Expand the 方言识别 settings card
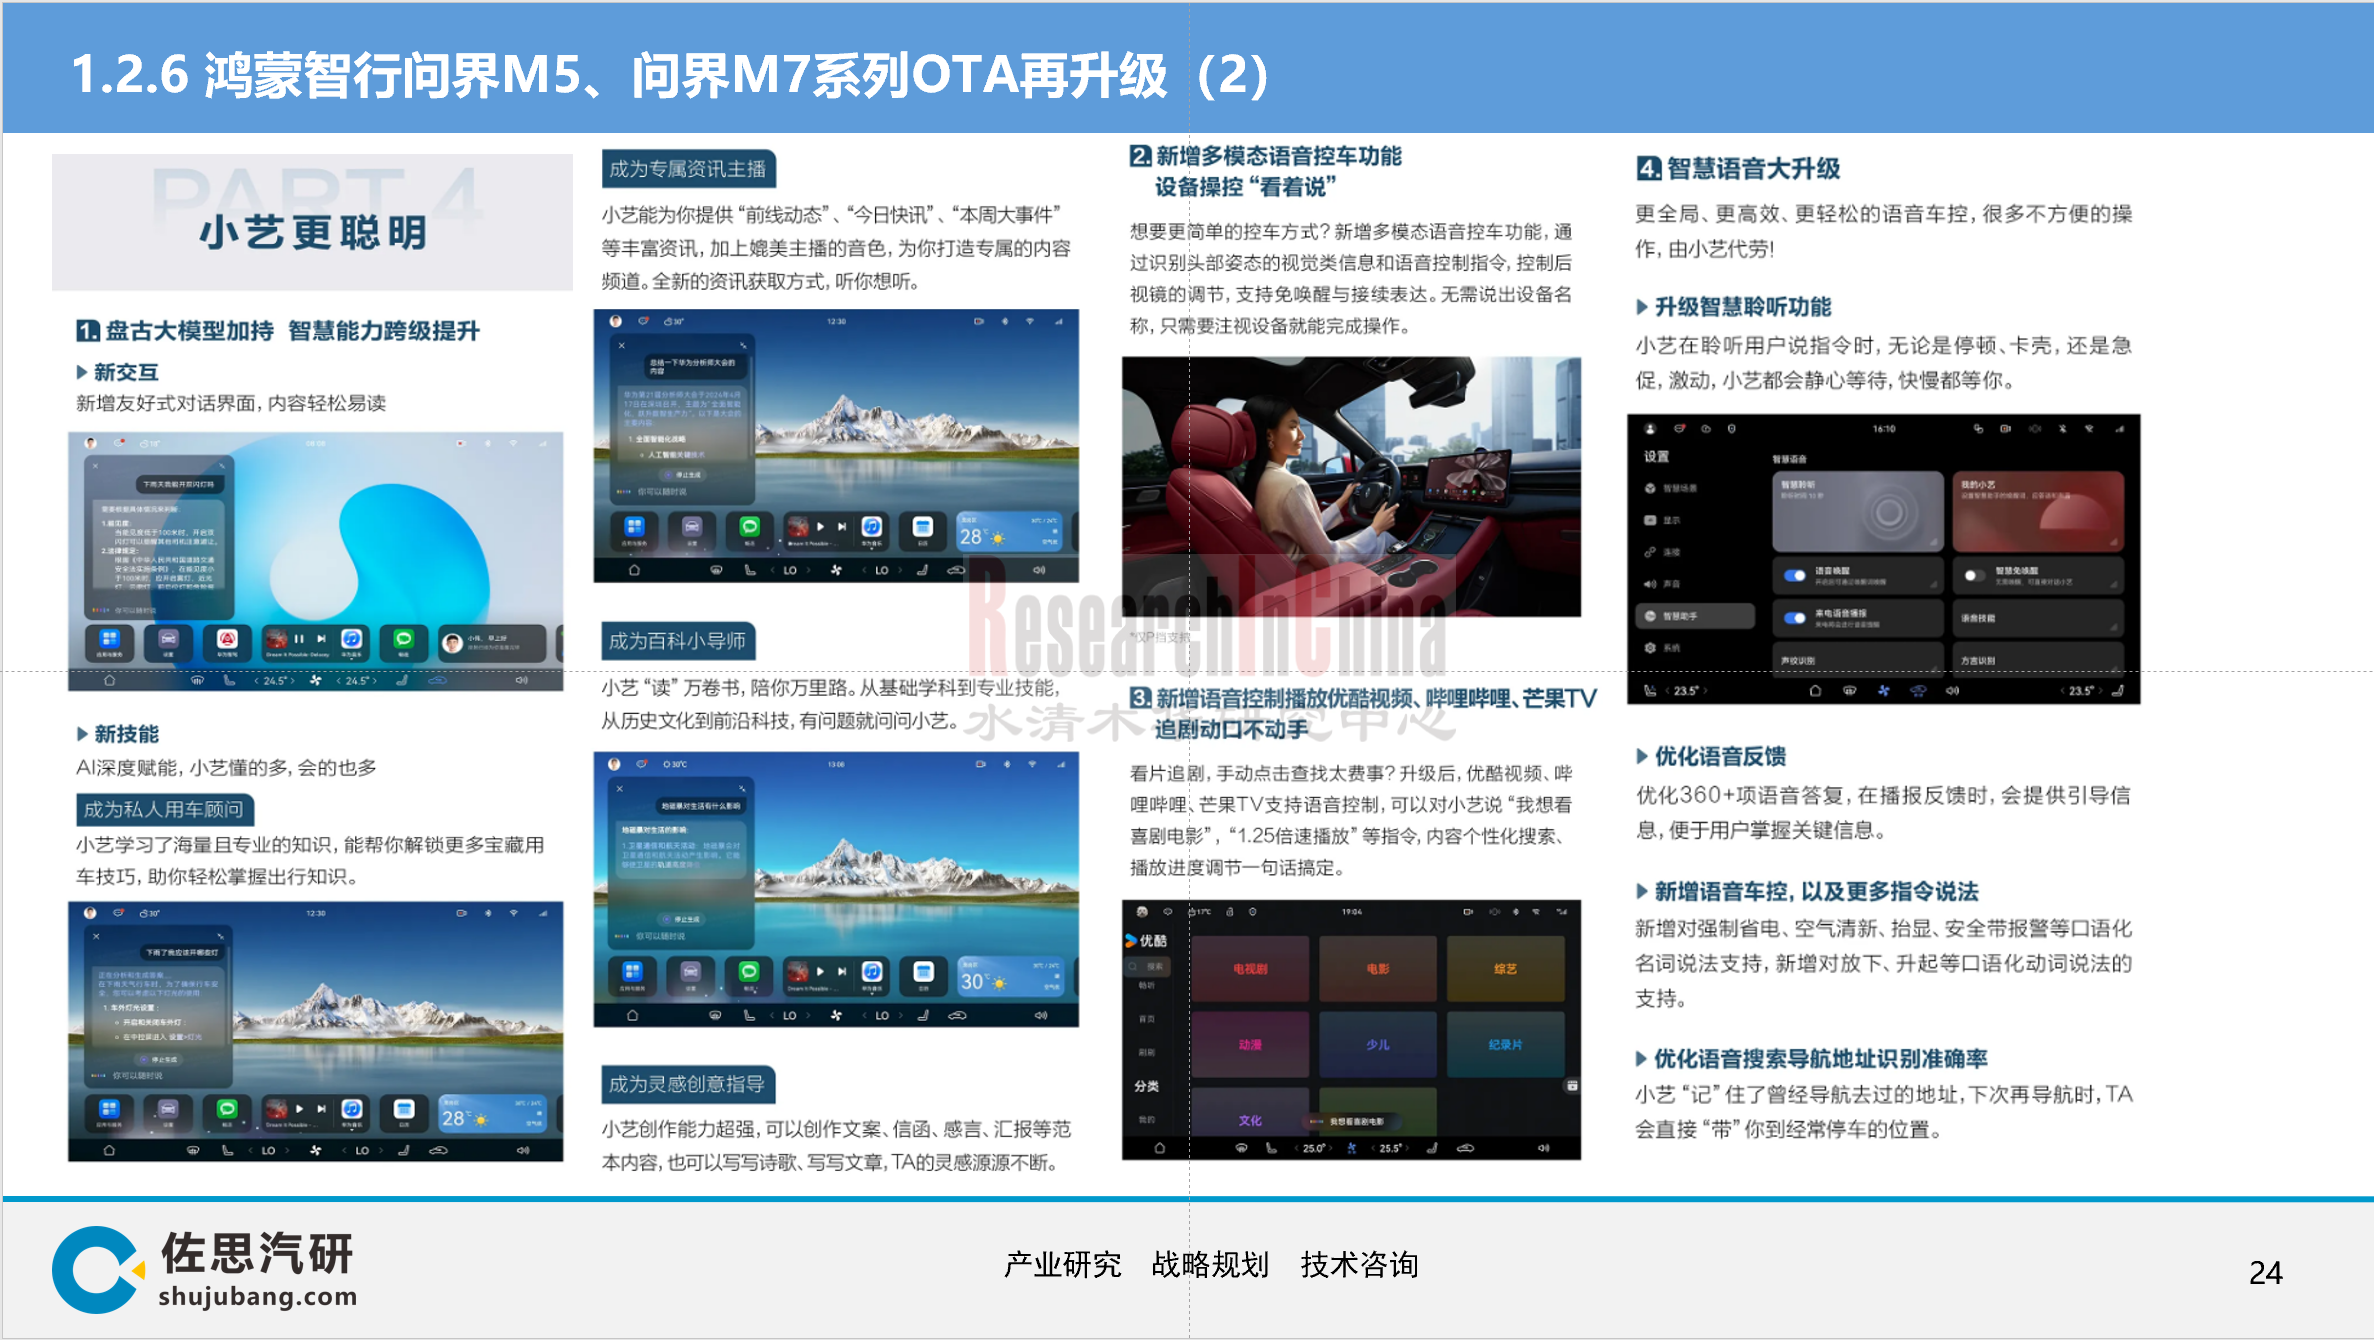 [2038, 659]
